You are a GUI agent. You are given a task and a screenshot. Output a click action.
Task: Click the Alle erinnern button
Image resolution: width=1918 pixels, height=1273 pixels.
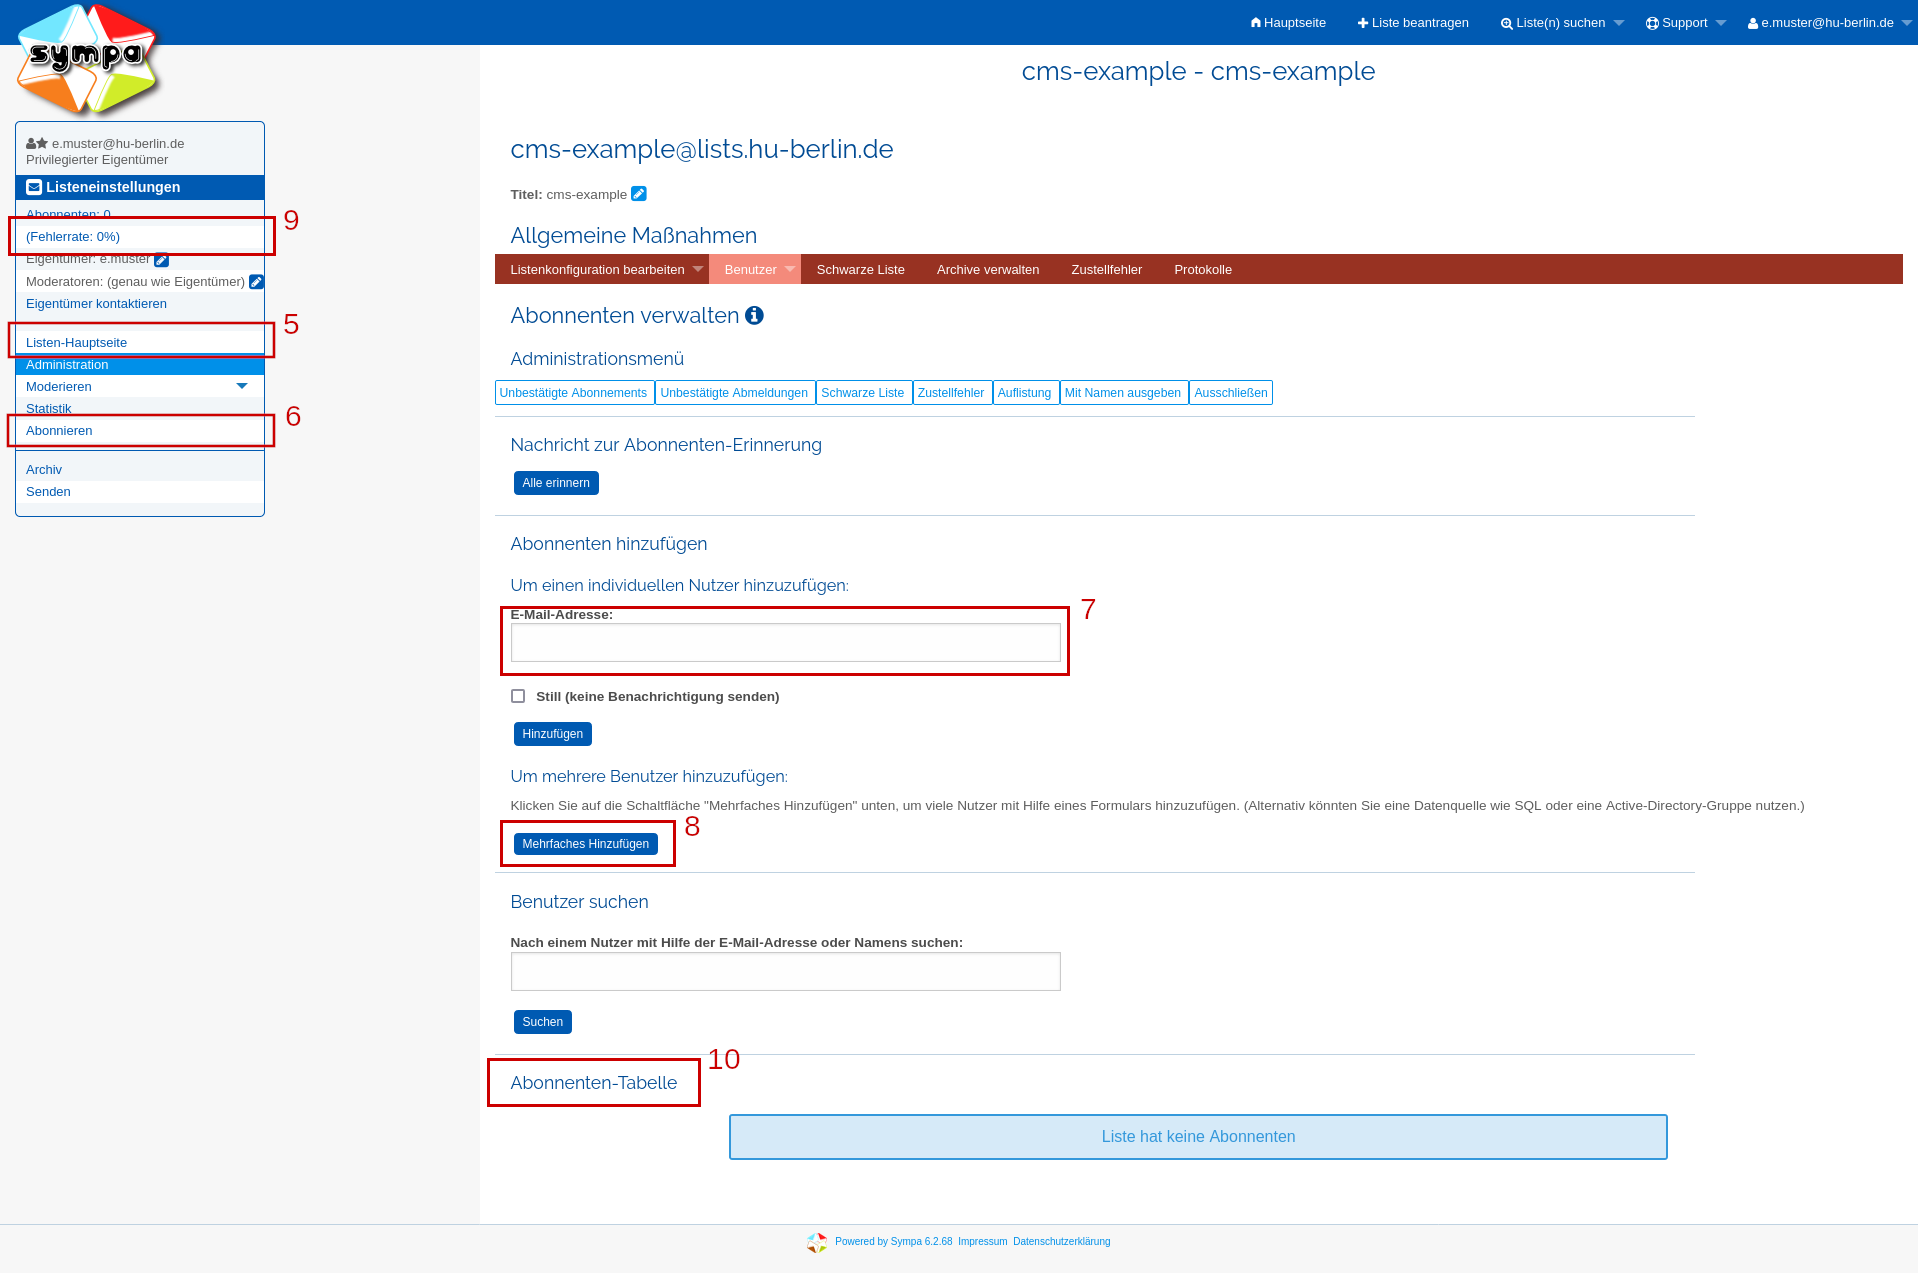(556, 483)
